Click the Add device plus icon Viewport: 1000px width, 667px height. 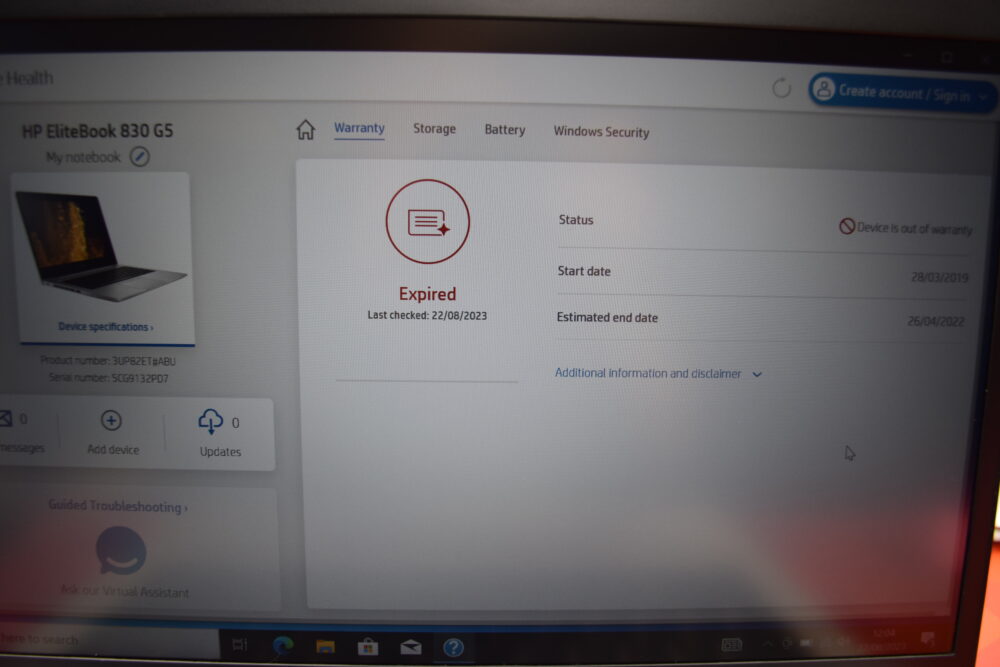[111, 421]
